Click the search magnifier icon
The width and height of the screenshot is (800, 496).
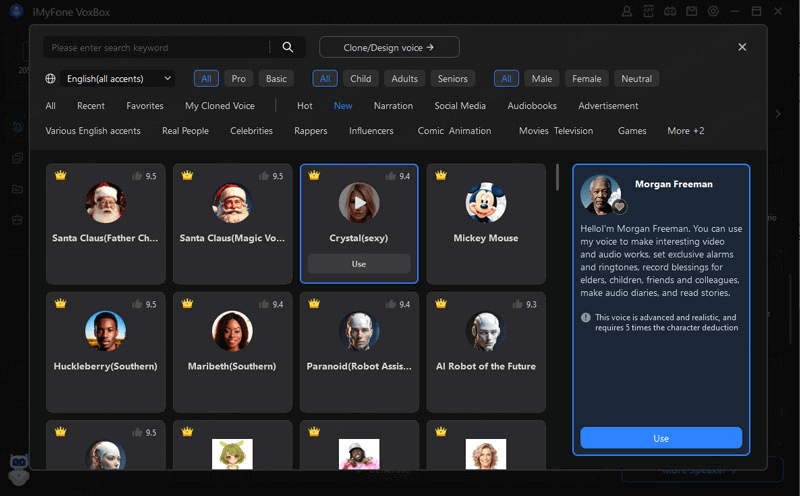pos(288,47)
